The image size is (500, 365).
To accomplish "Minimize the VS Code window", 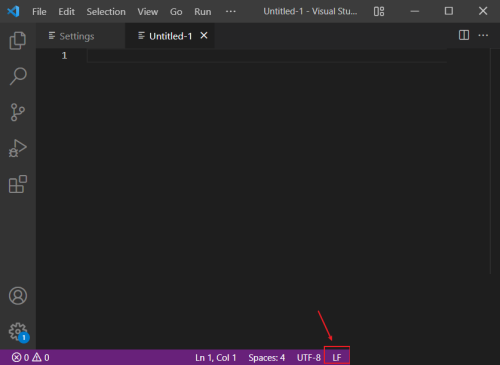I will (x=415, y=11).
